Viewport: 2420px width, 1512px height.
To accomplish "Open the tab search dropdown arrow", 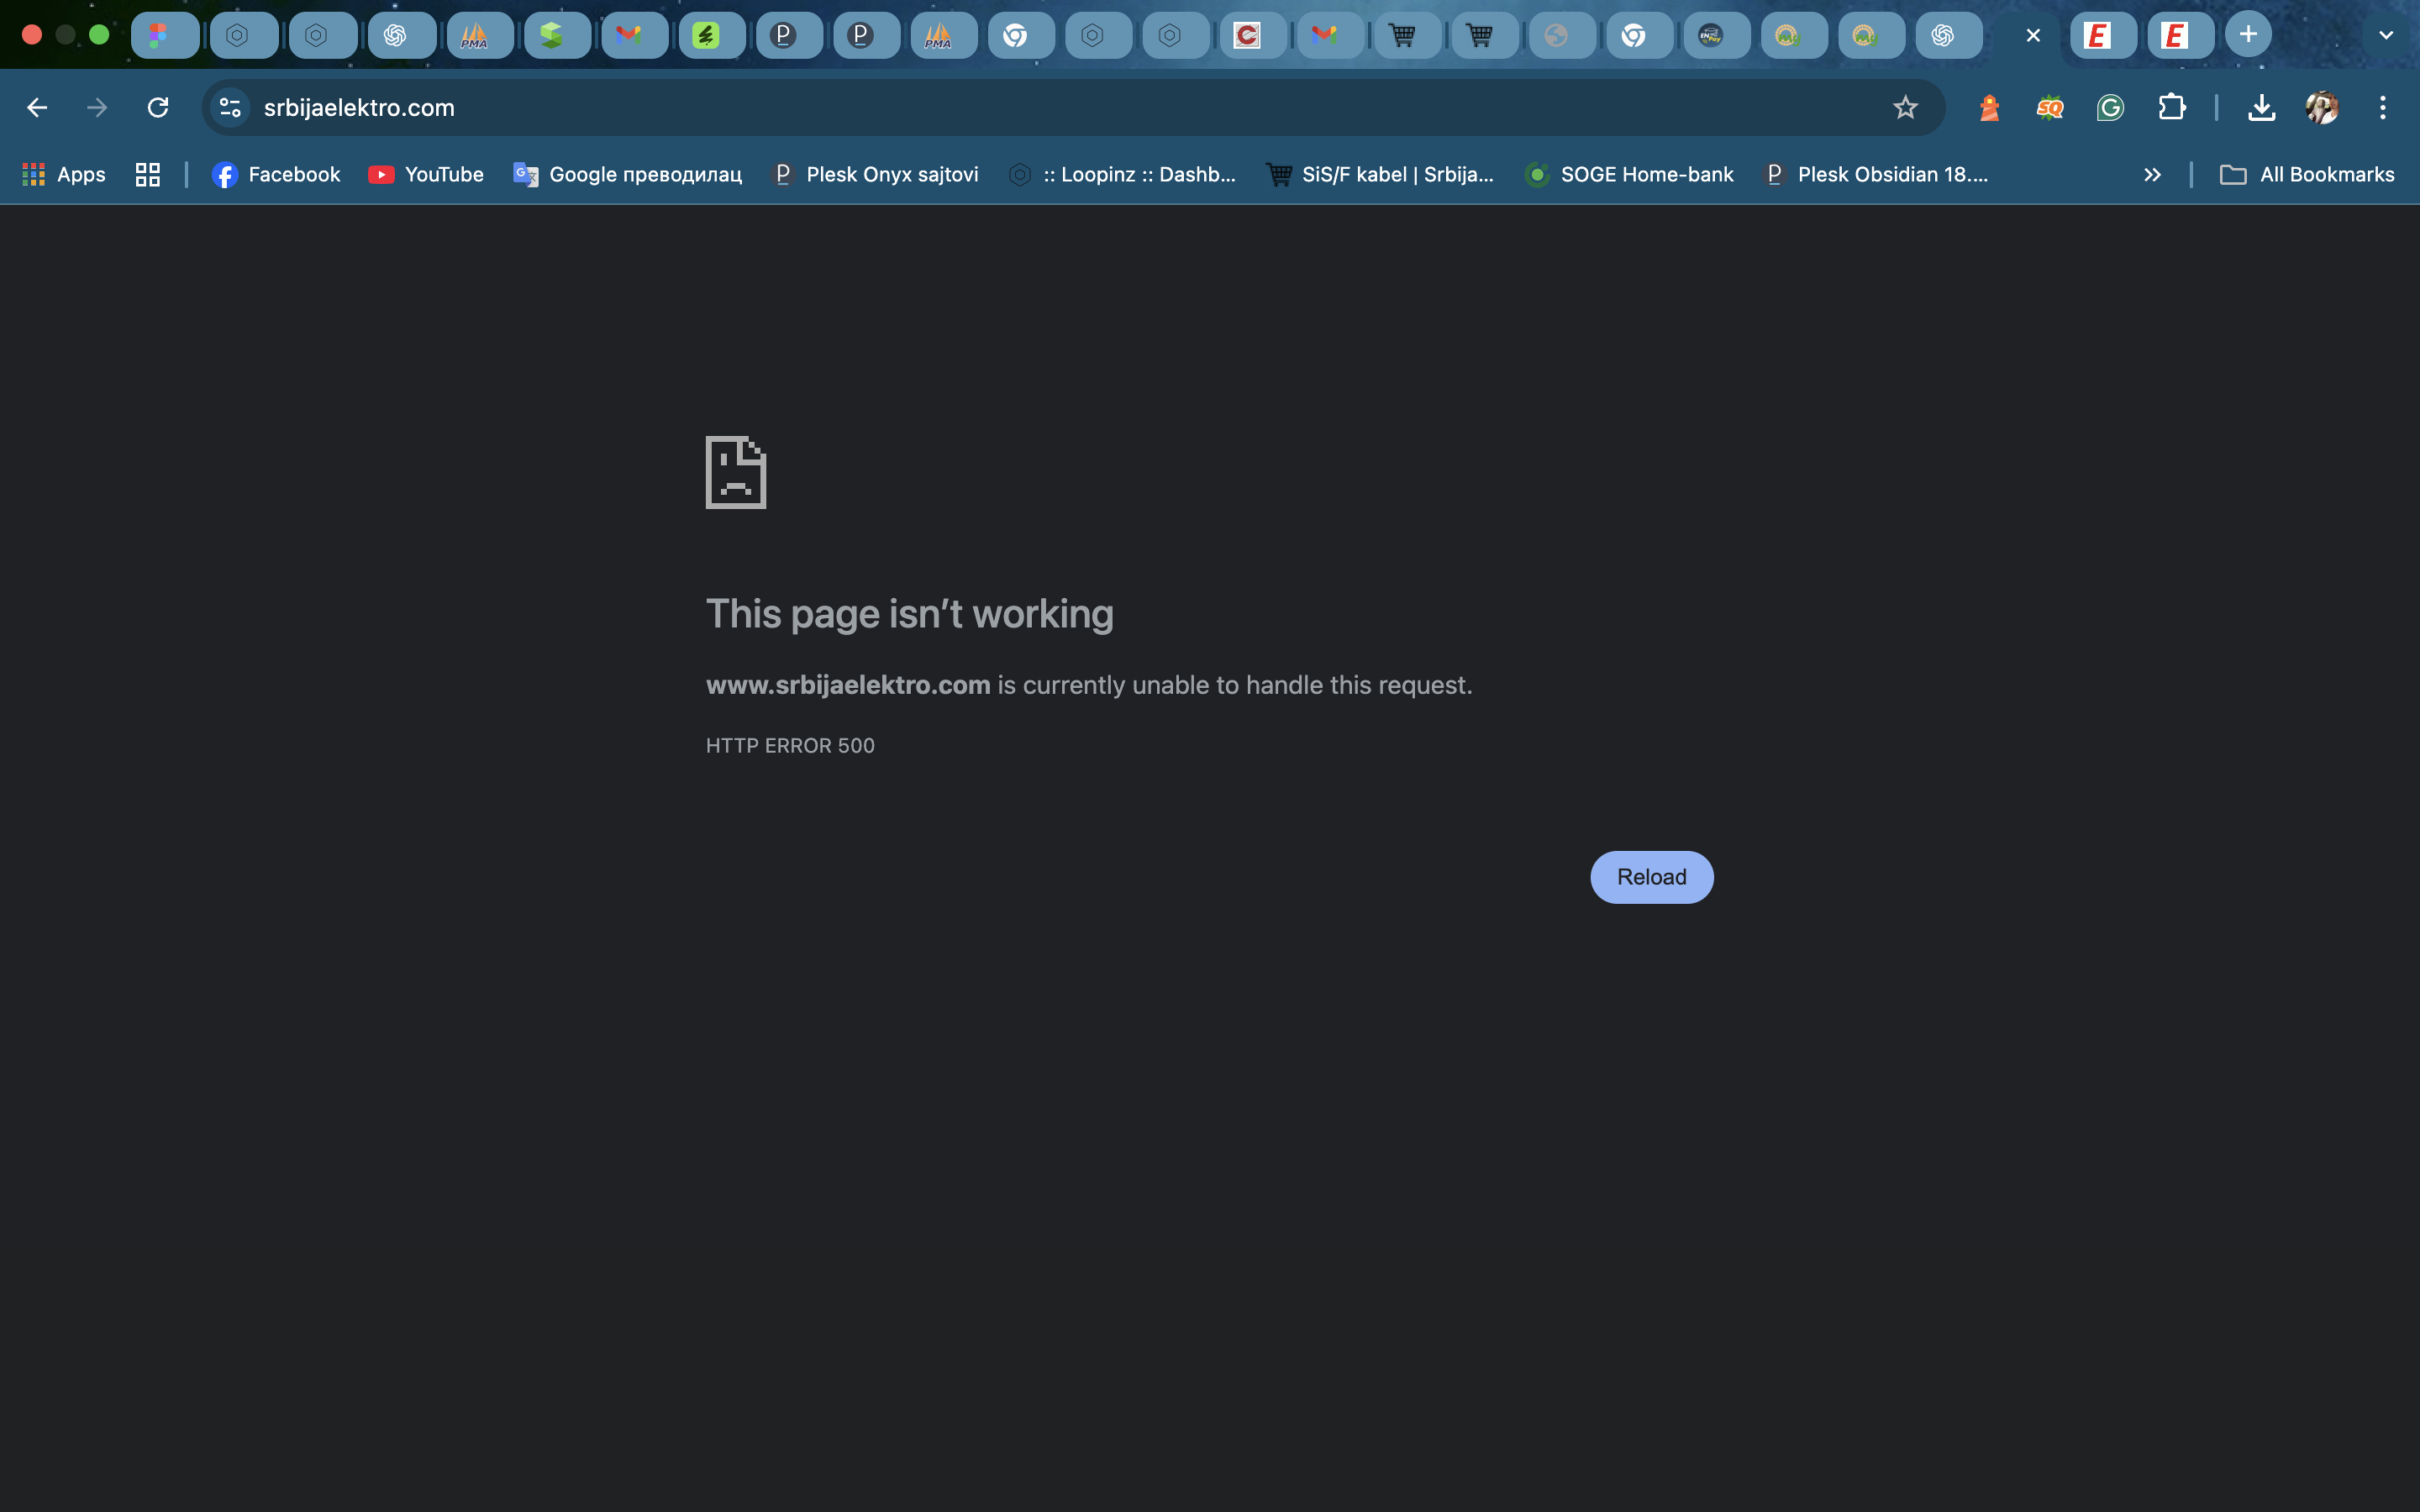I will pyautogui.click(x=2386, y=35).
